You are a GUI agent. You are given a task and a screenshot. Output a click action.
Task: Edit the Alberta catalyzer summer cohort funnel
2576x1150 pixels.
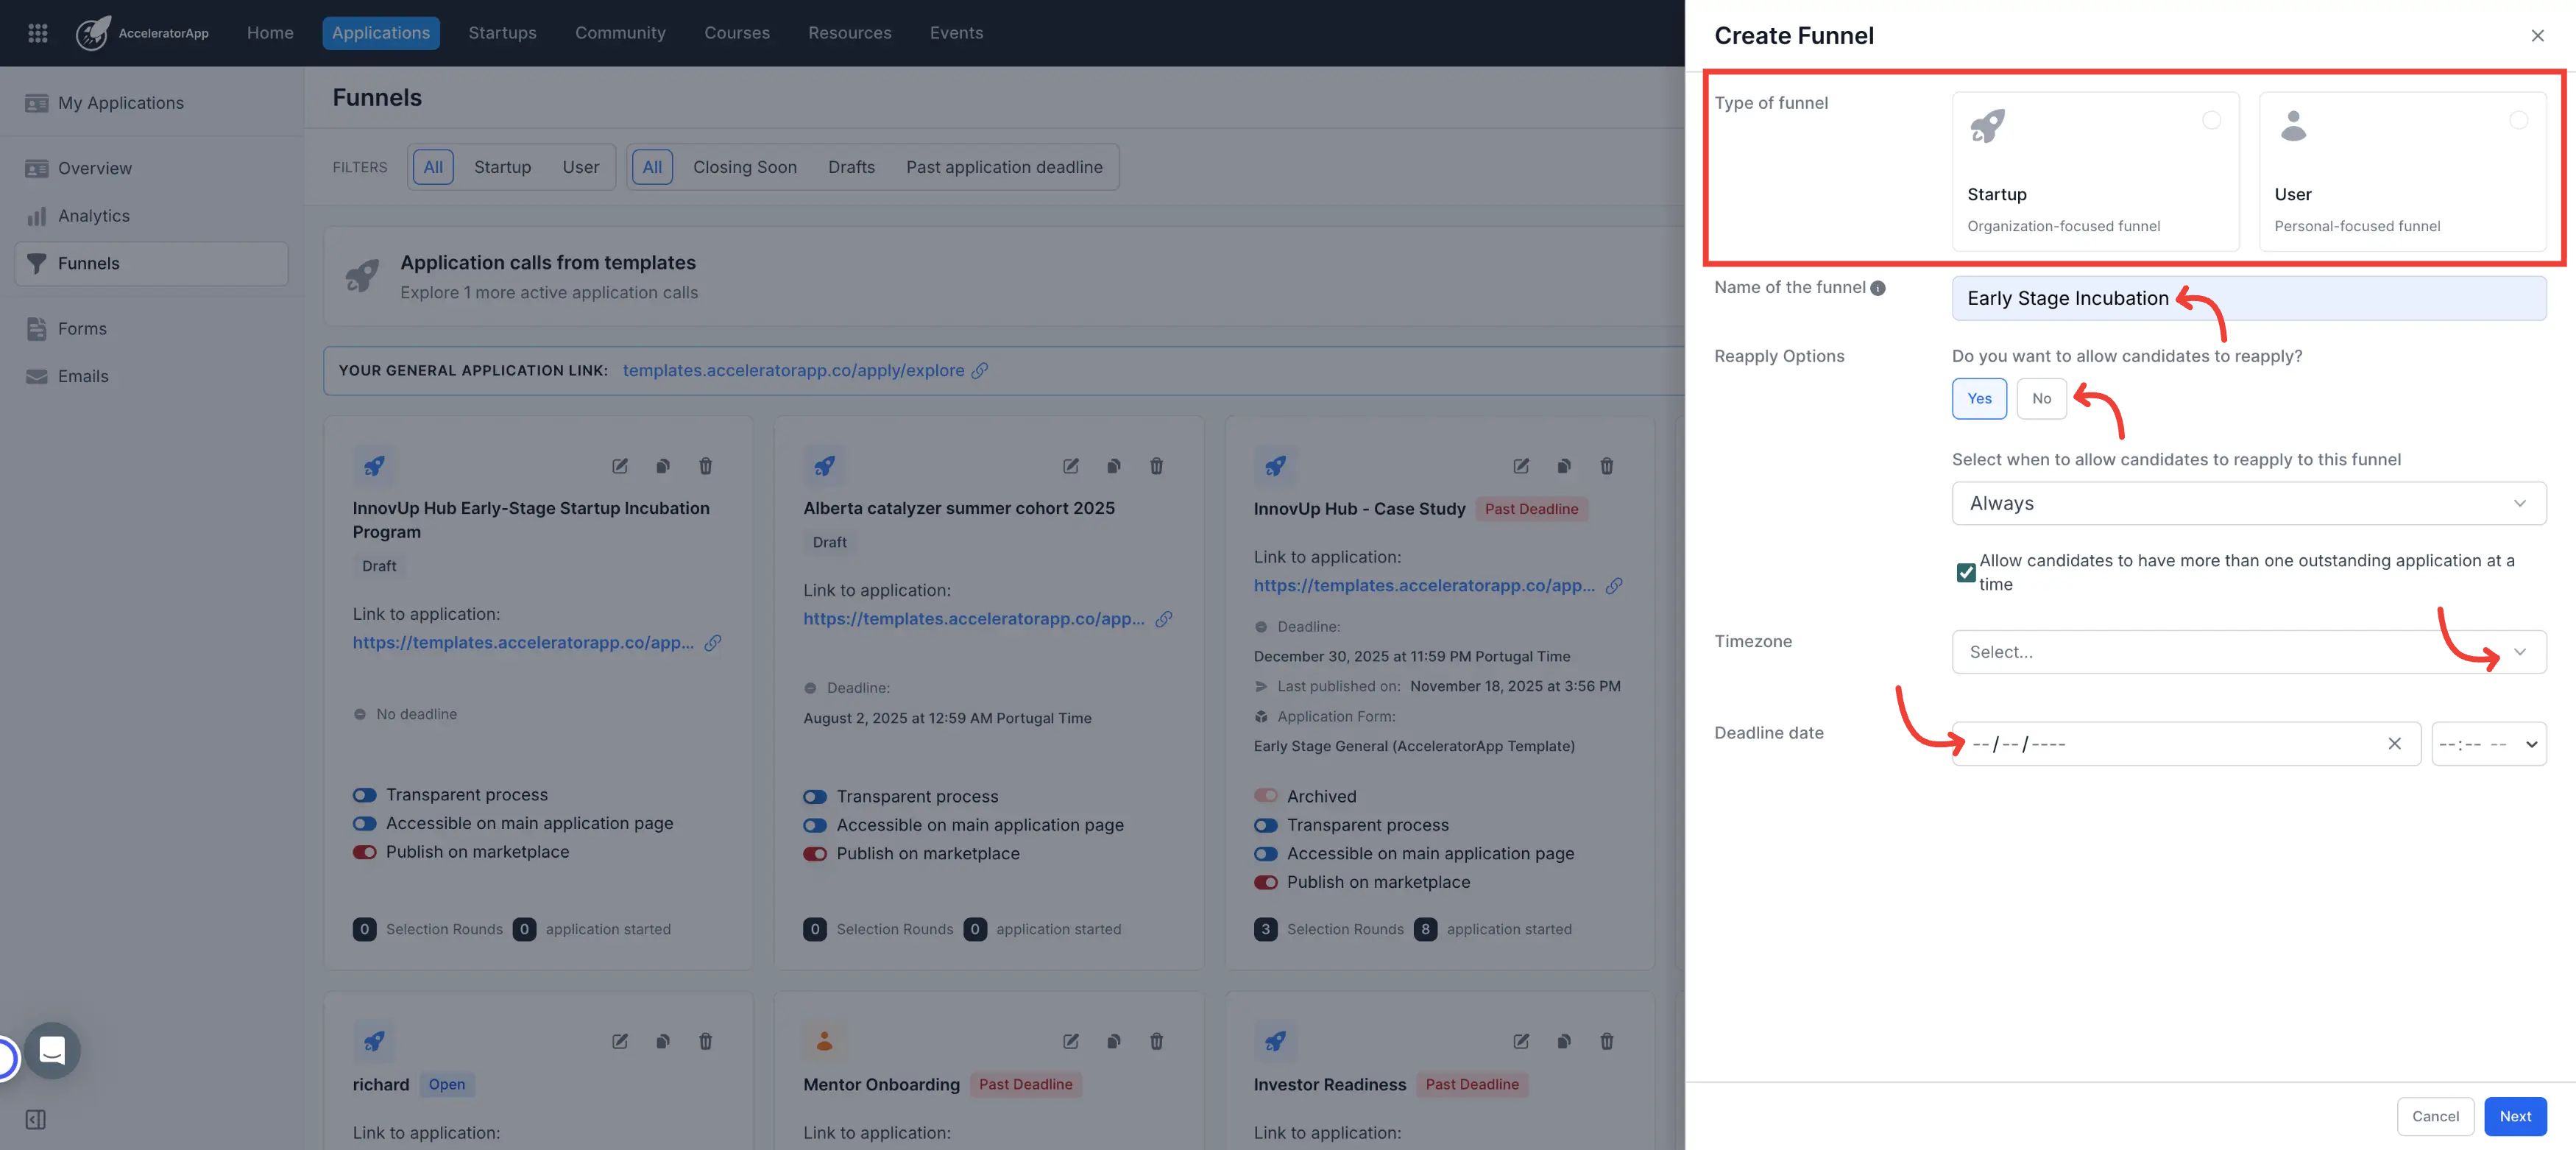point(1070,466)
